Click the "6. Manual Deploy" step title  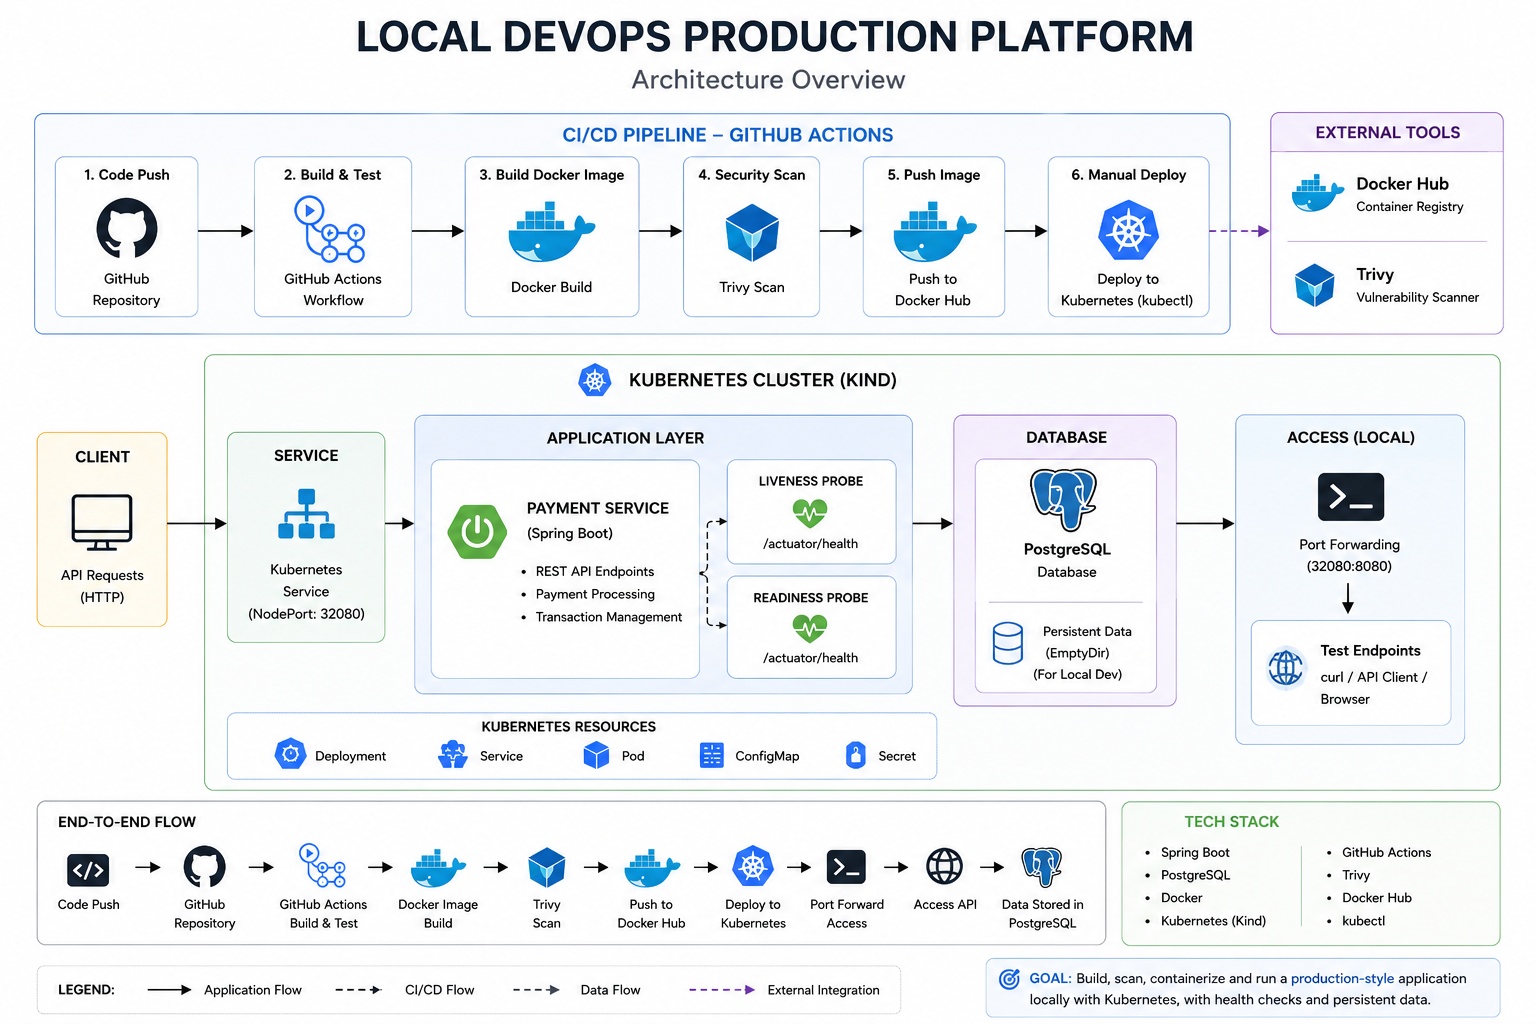(x=1129, y=175)
